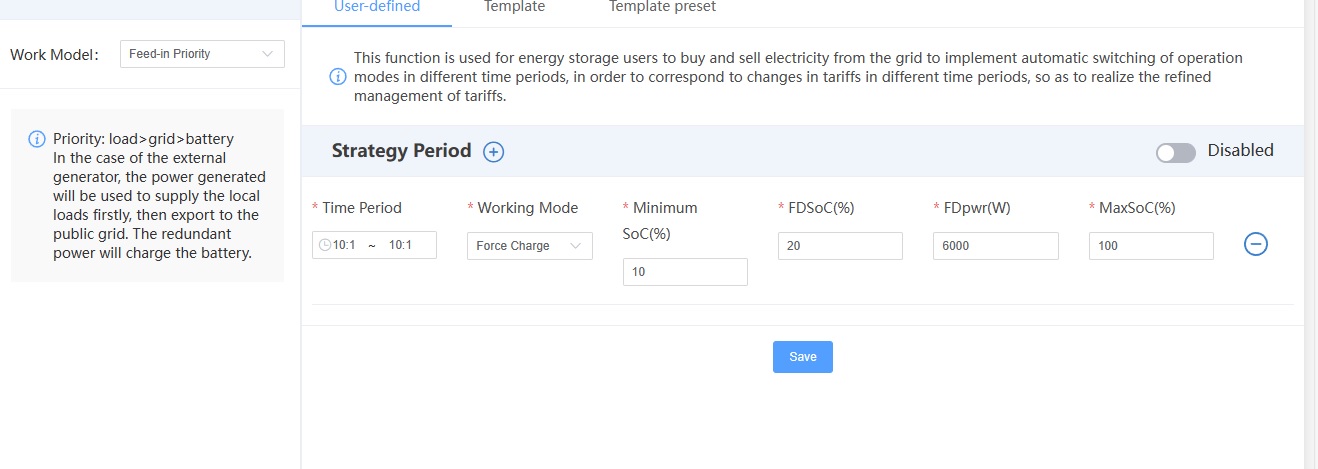
Task: Open the Template tab
Action: tap(514, 7)
